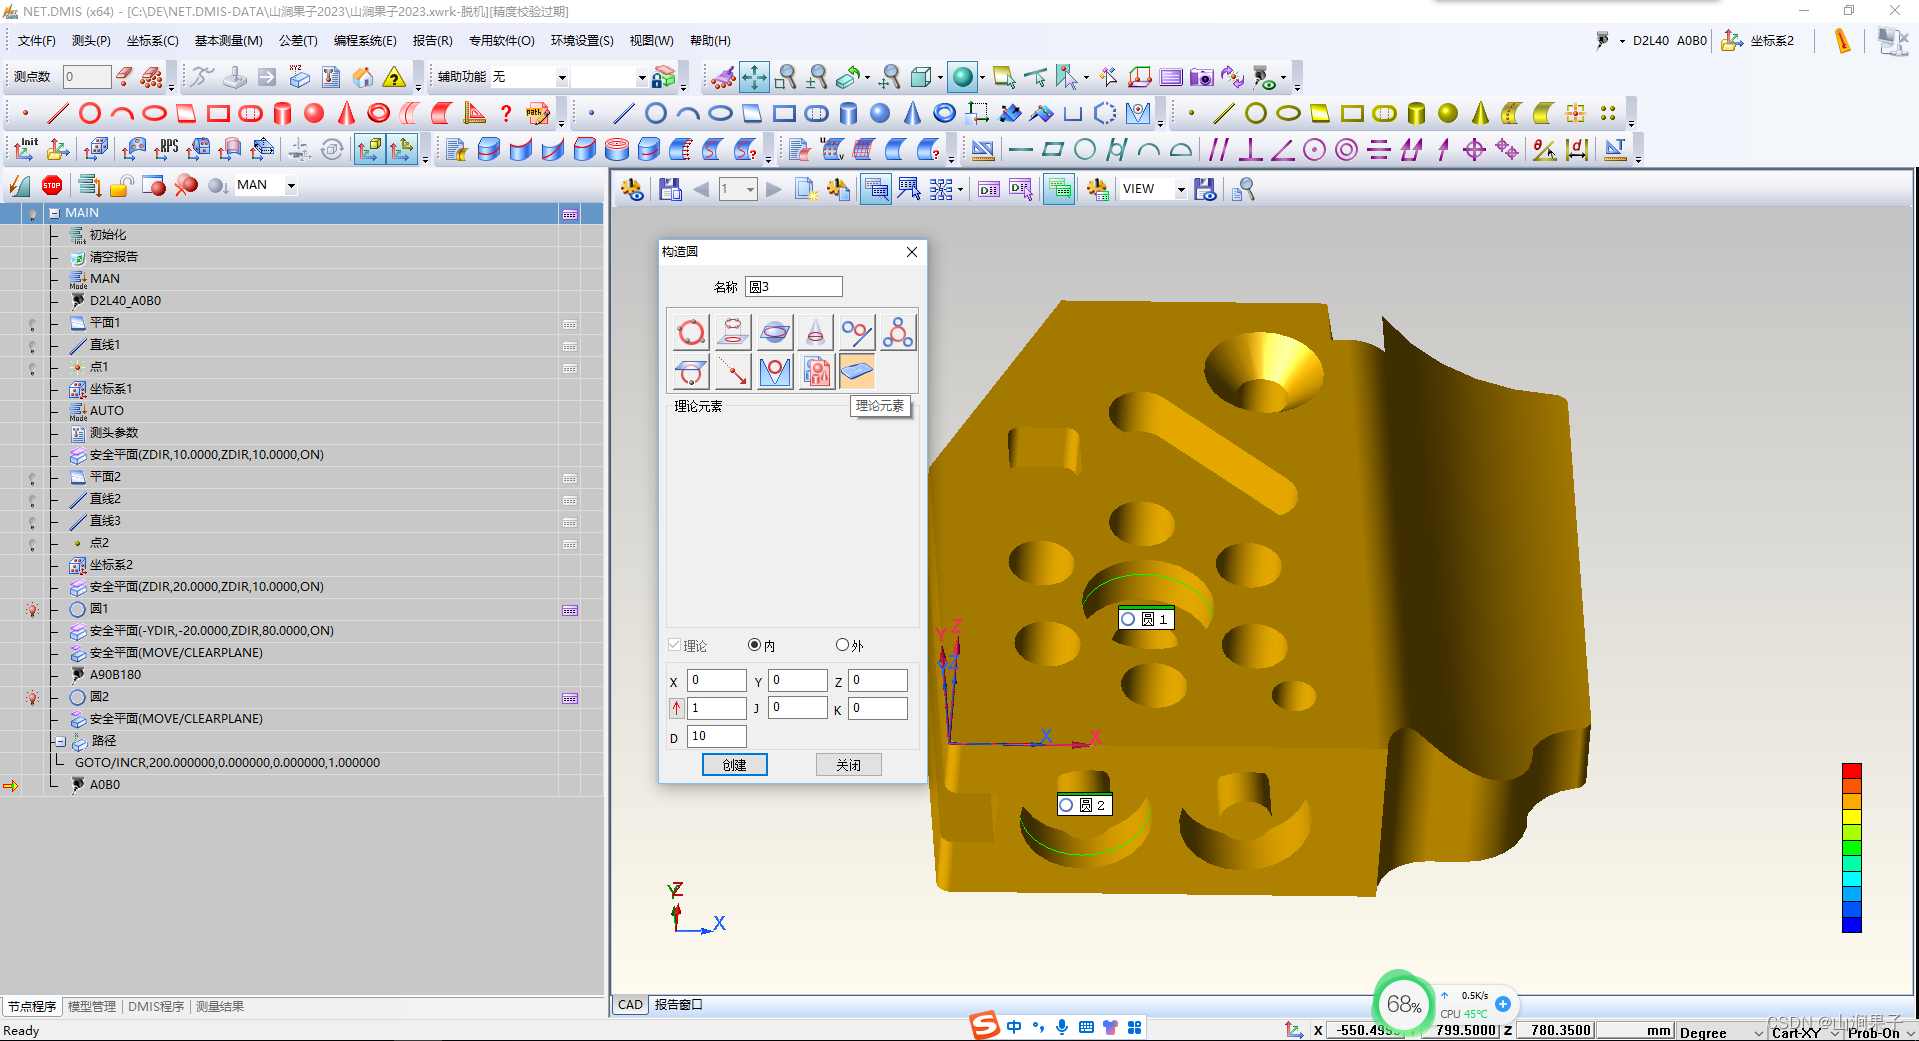This screenshot has width=1919, height=1041.
Task: Open the 公差(T) menu
Action: [x=298, y=41]
